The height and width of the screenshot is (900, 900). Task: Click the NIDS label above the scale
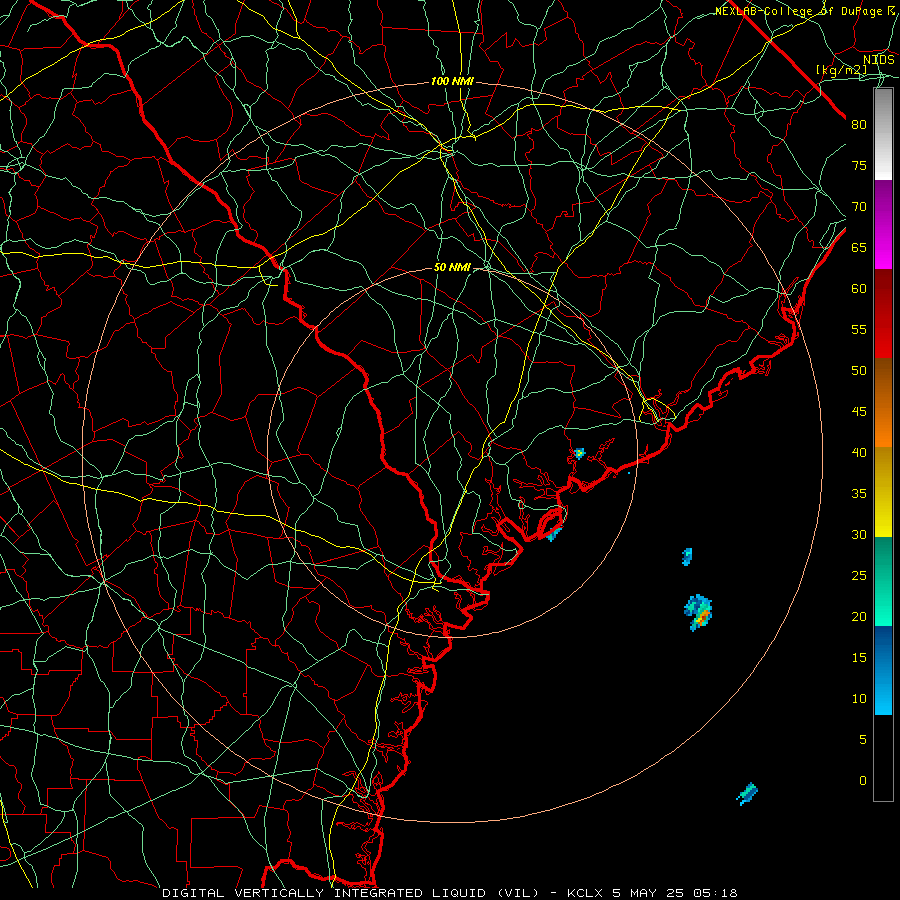pyautogui.click(x=879, y=60)
